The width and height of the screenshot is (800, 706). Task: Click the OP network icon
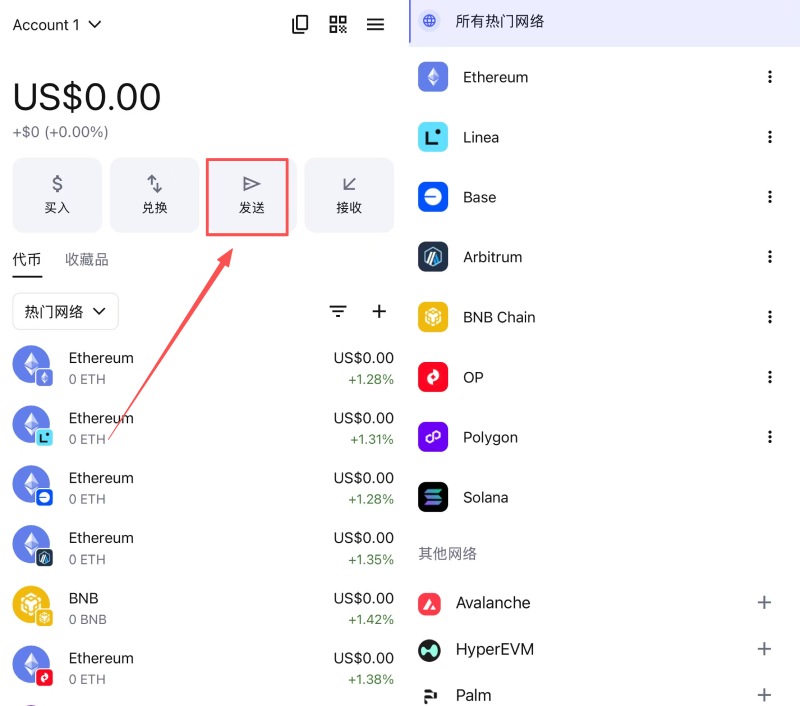tap(433, 377)
